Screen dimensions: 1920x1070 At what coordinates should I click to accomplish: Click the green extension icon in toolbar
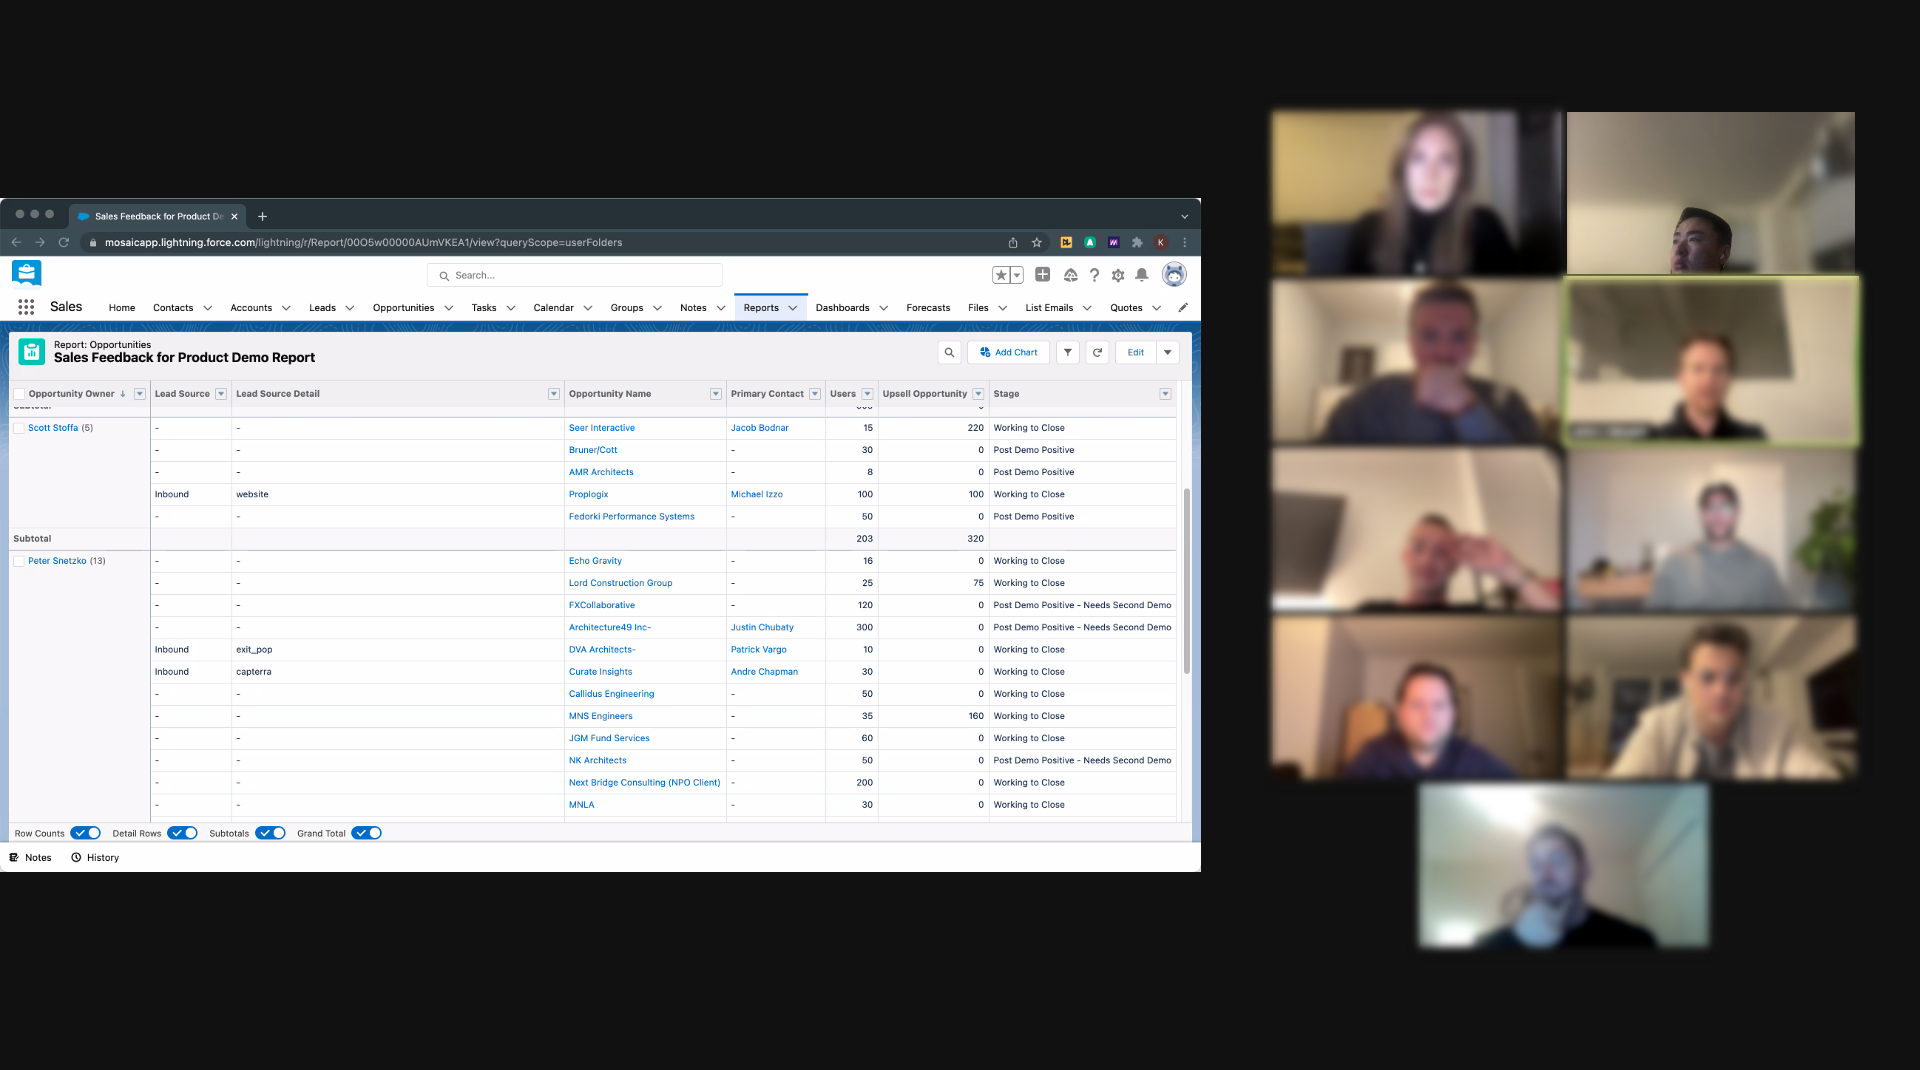point(1090,242)
